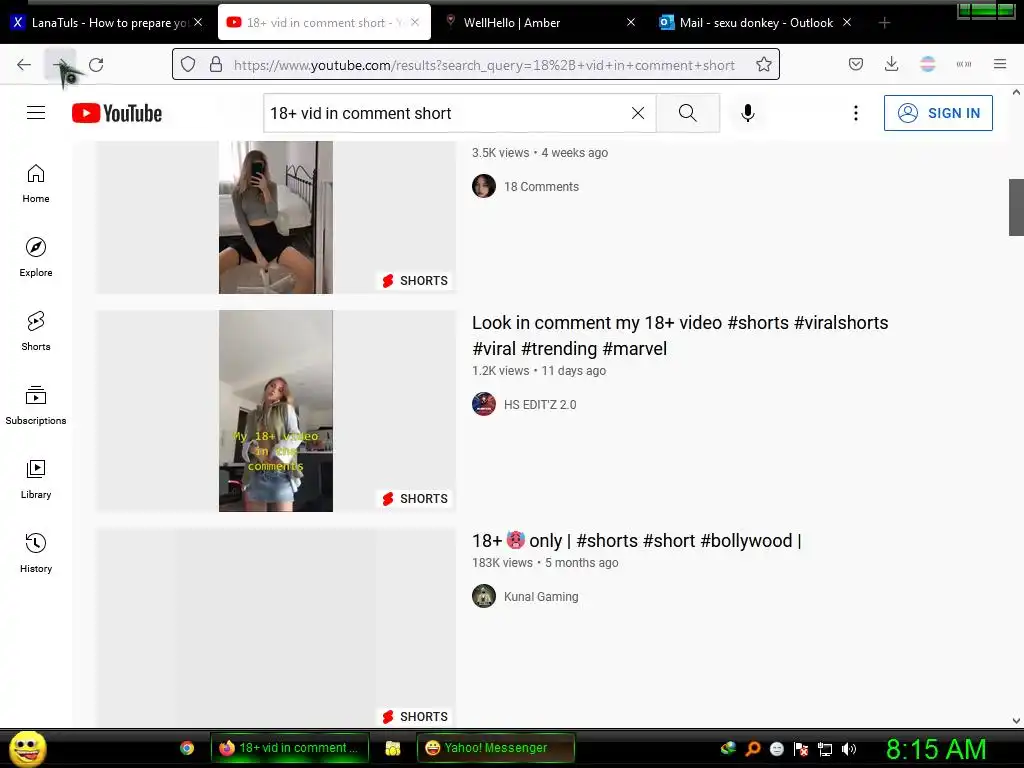
Task: Open the browser downloads panel
Action: pos(891,64)
